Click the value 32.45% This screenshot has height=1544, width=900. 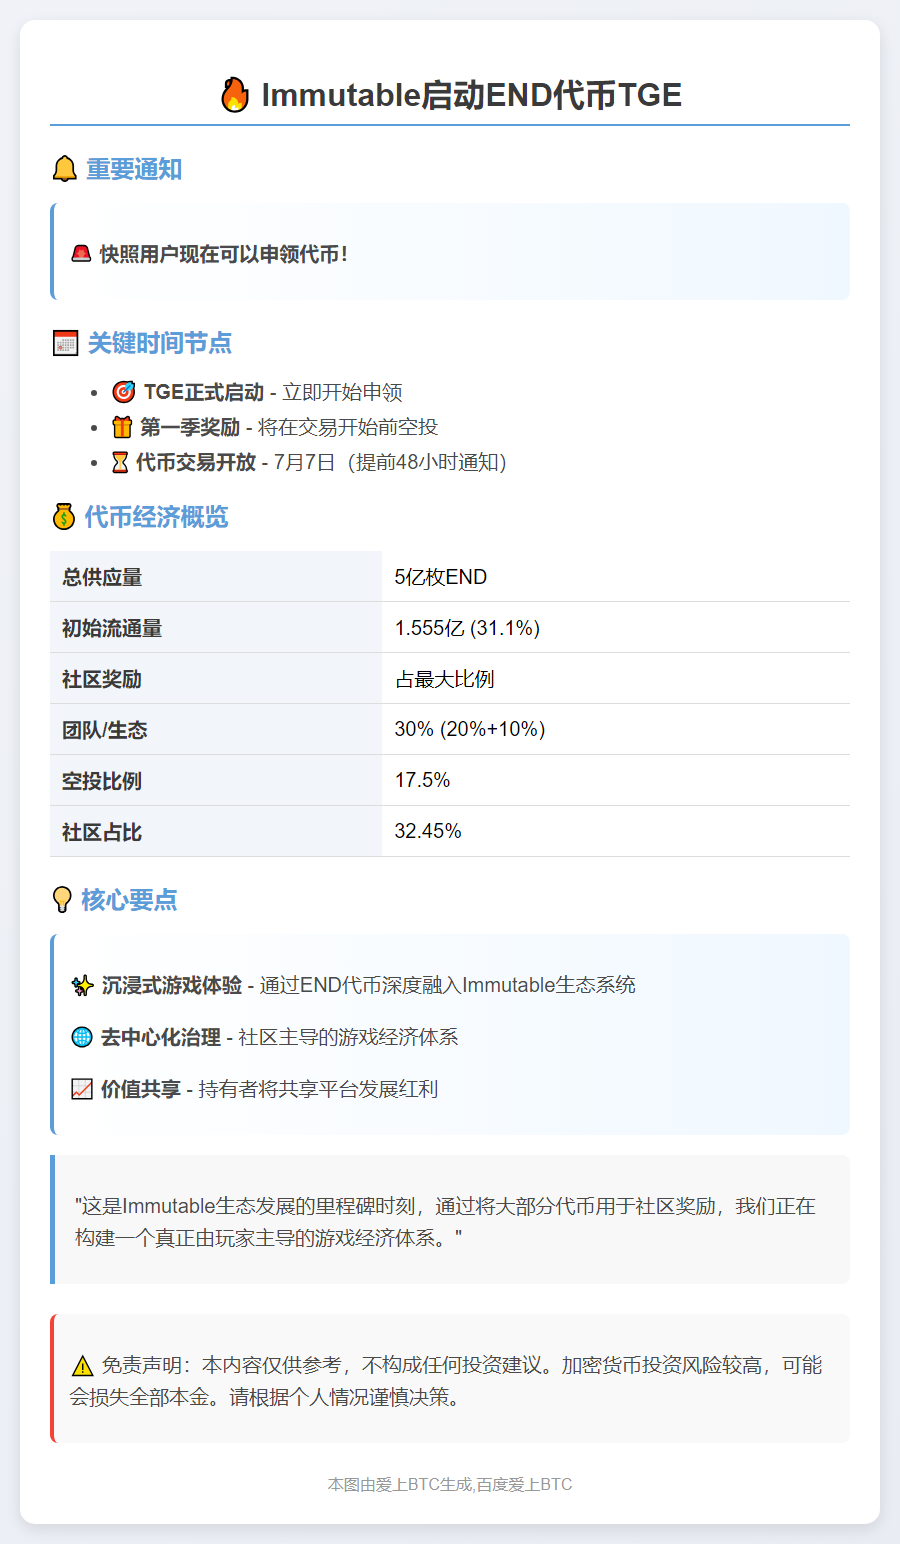click(x=428, y=831)
